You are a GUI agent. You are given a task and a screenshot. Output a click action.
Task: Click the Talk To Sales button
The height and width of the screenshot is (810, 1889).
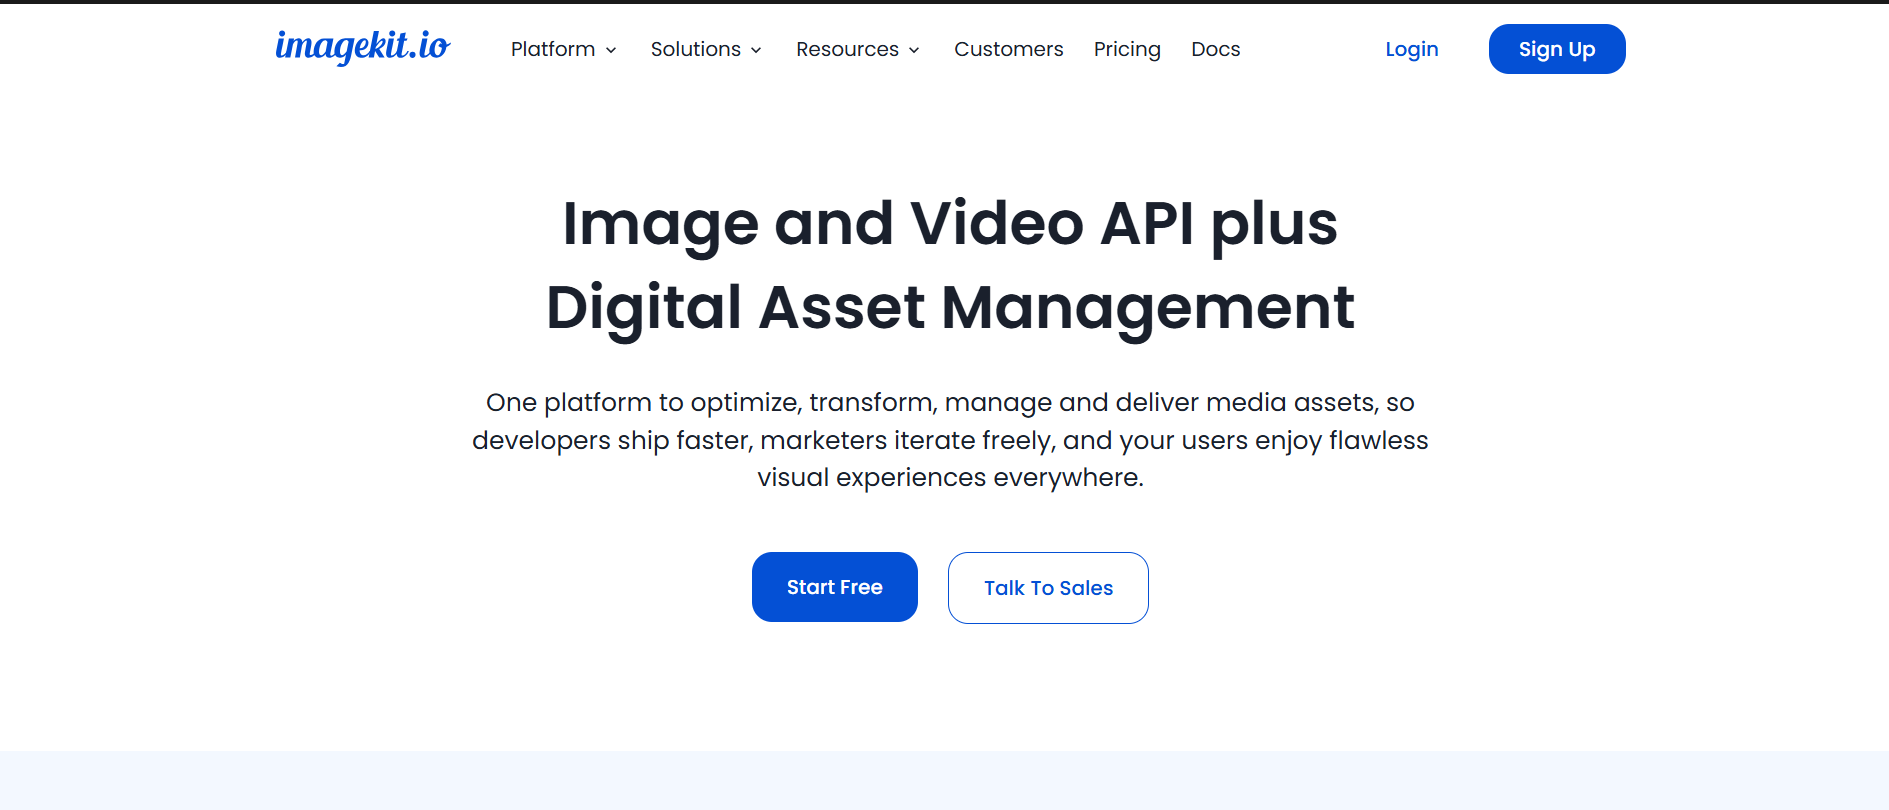click(1048, 588)
